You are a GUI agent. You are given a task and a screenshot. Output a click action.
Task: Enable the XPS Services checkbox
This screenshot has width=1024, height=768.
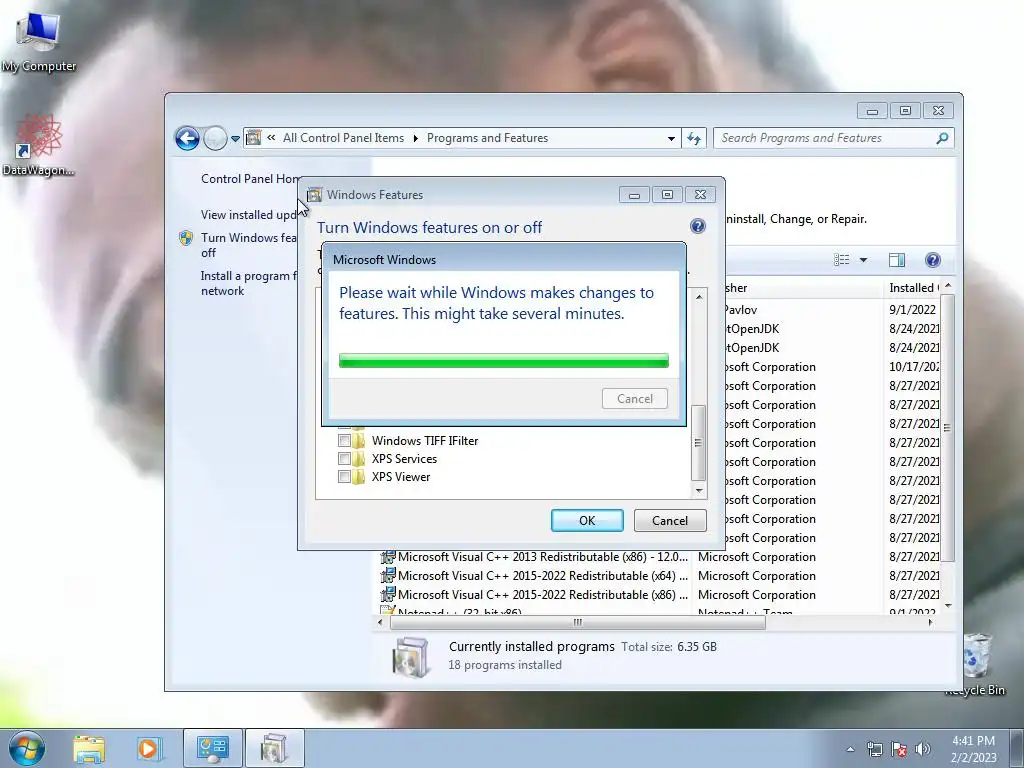pyautogui.click(x=344, y=459)
